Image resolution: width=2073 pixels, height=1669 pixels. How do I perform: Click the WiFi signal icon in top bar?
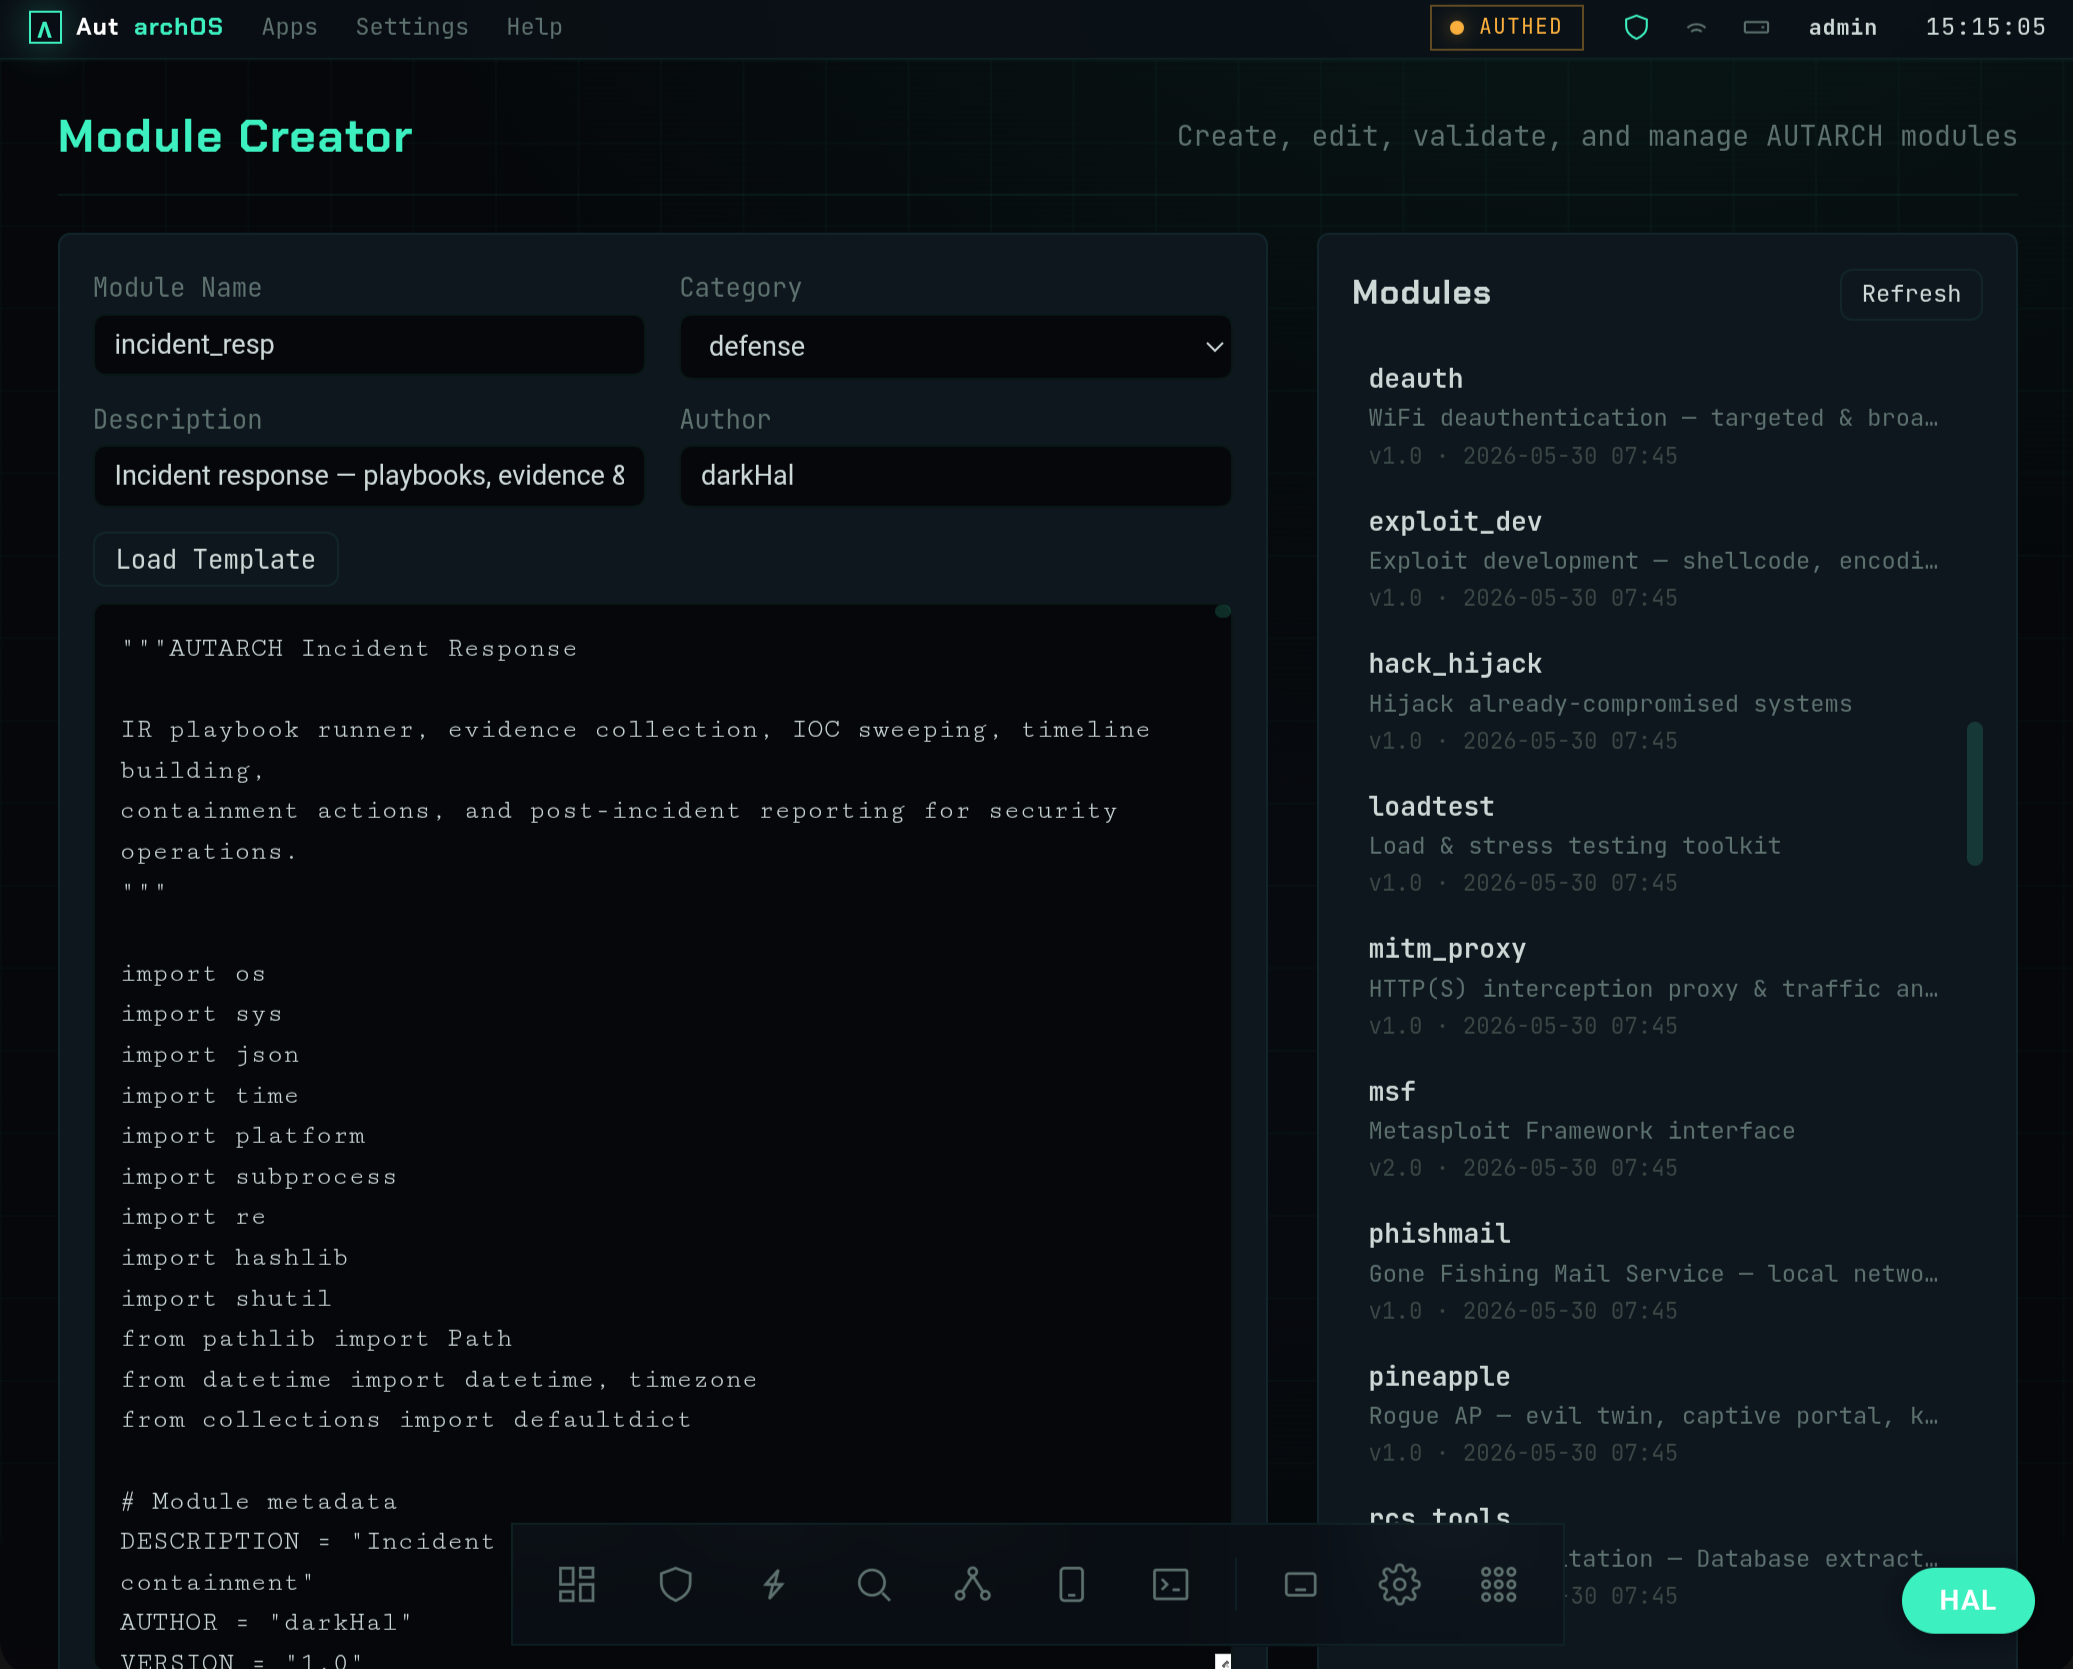[1696, 27]
